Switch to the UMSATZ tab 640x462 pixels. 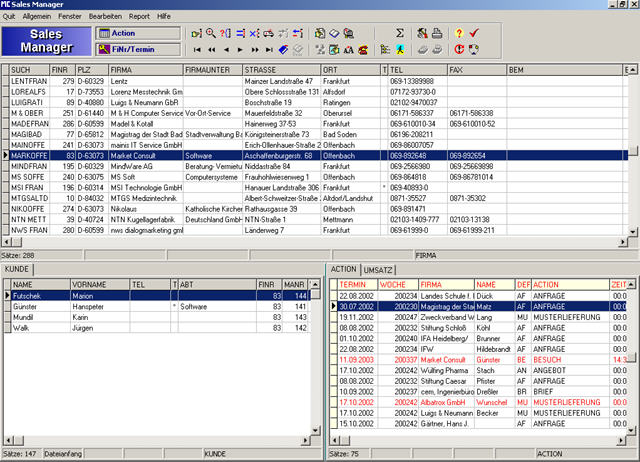pos(378,271)
